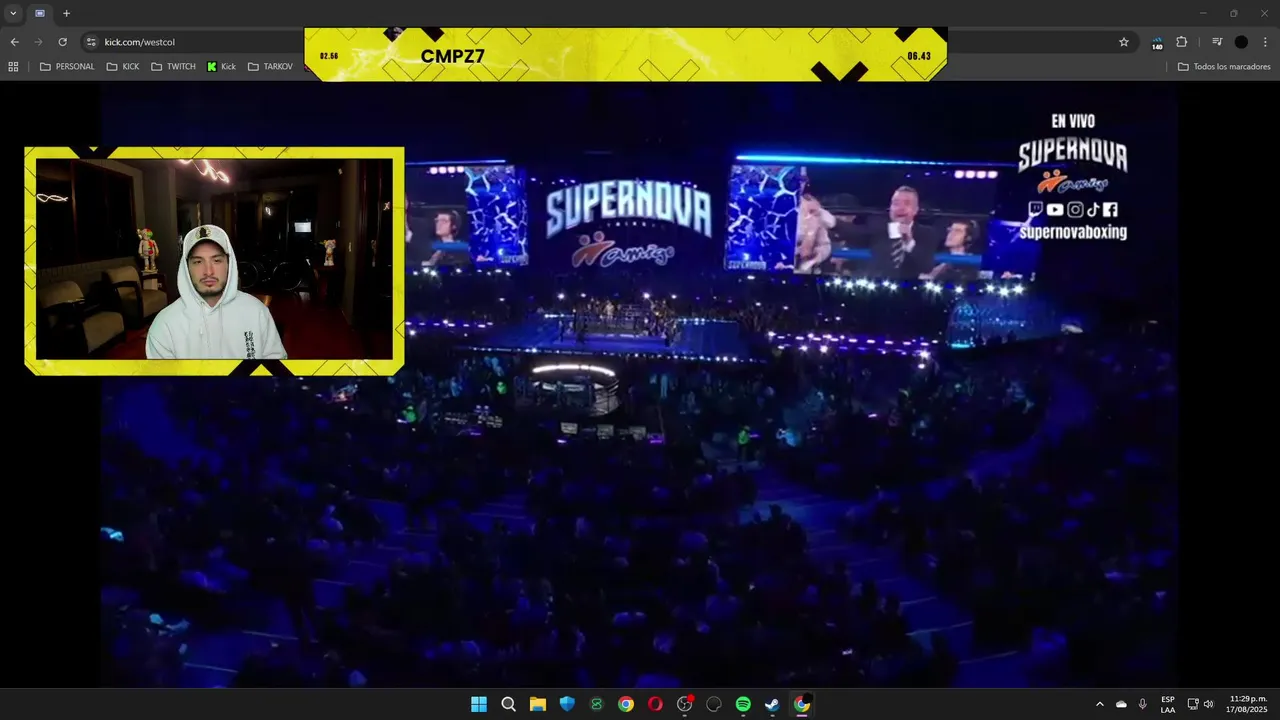The width and height of the screenshot is (1280, 720).
Task: Open Todos los marcadores folder
Action: pos(1224,67)
